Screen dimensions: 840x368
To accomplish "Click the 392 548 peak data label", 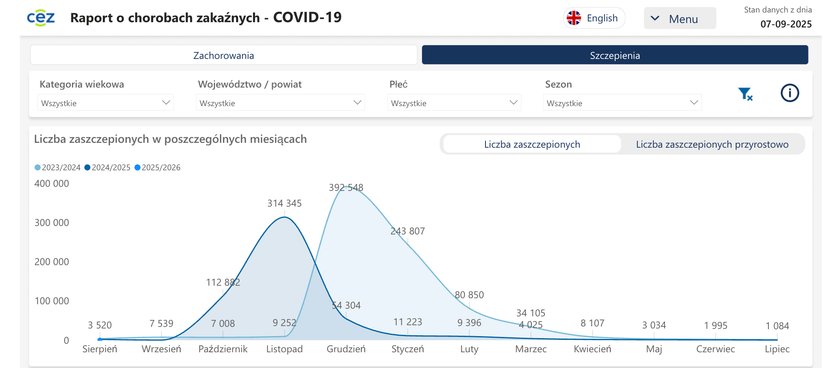I will pos(346,187).
